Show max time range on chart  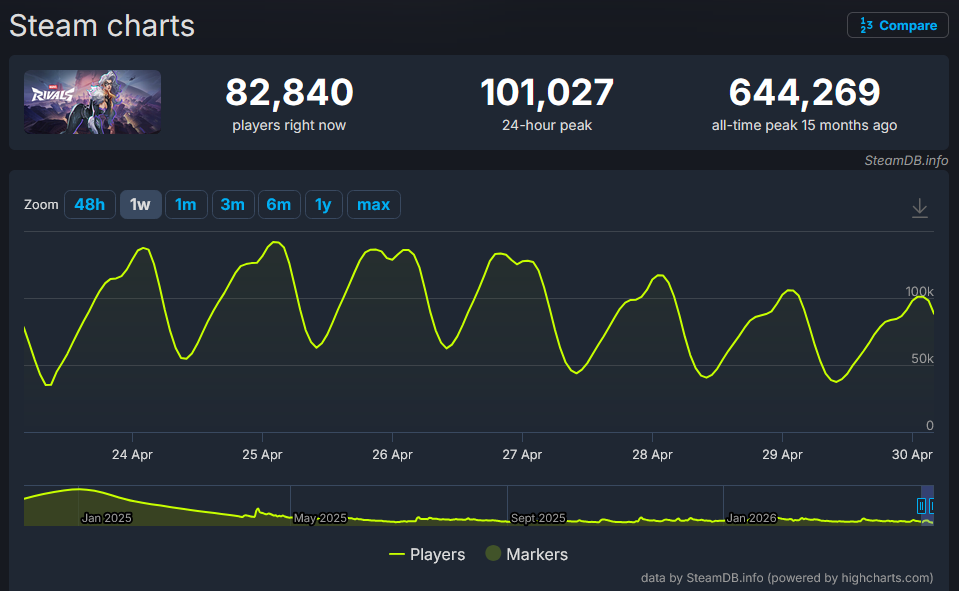374,204
